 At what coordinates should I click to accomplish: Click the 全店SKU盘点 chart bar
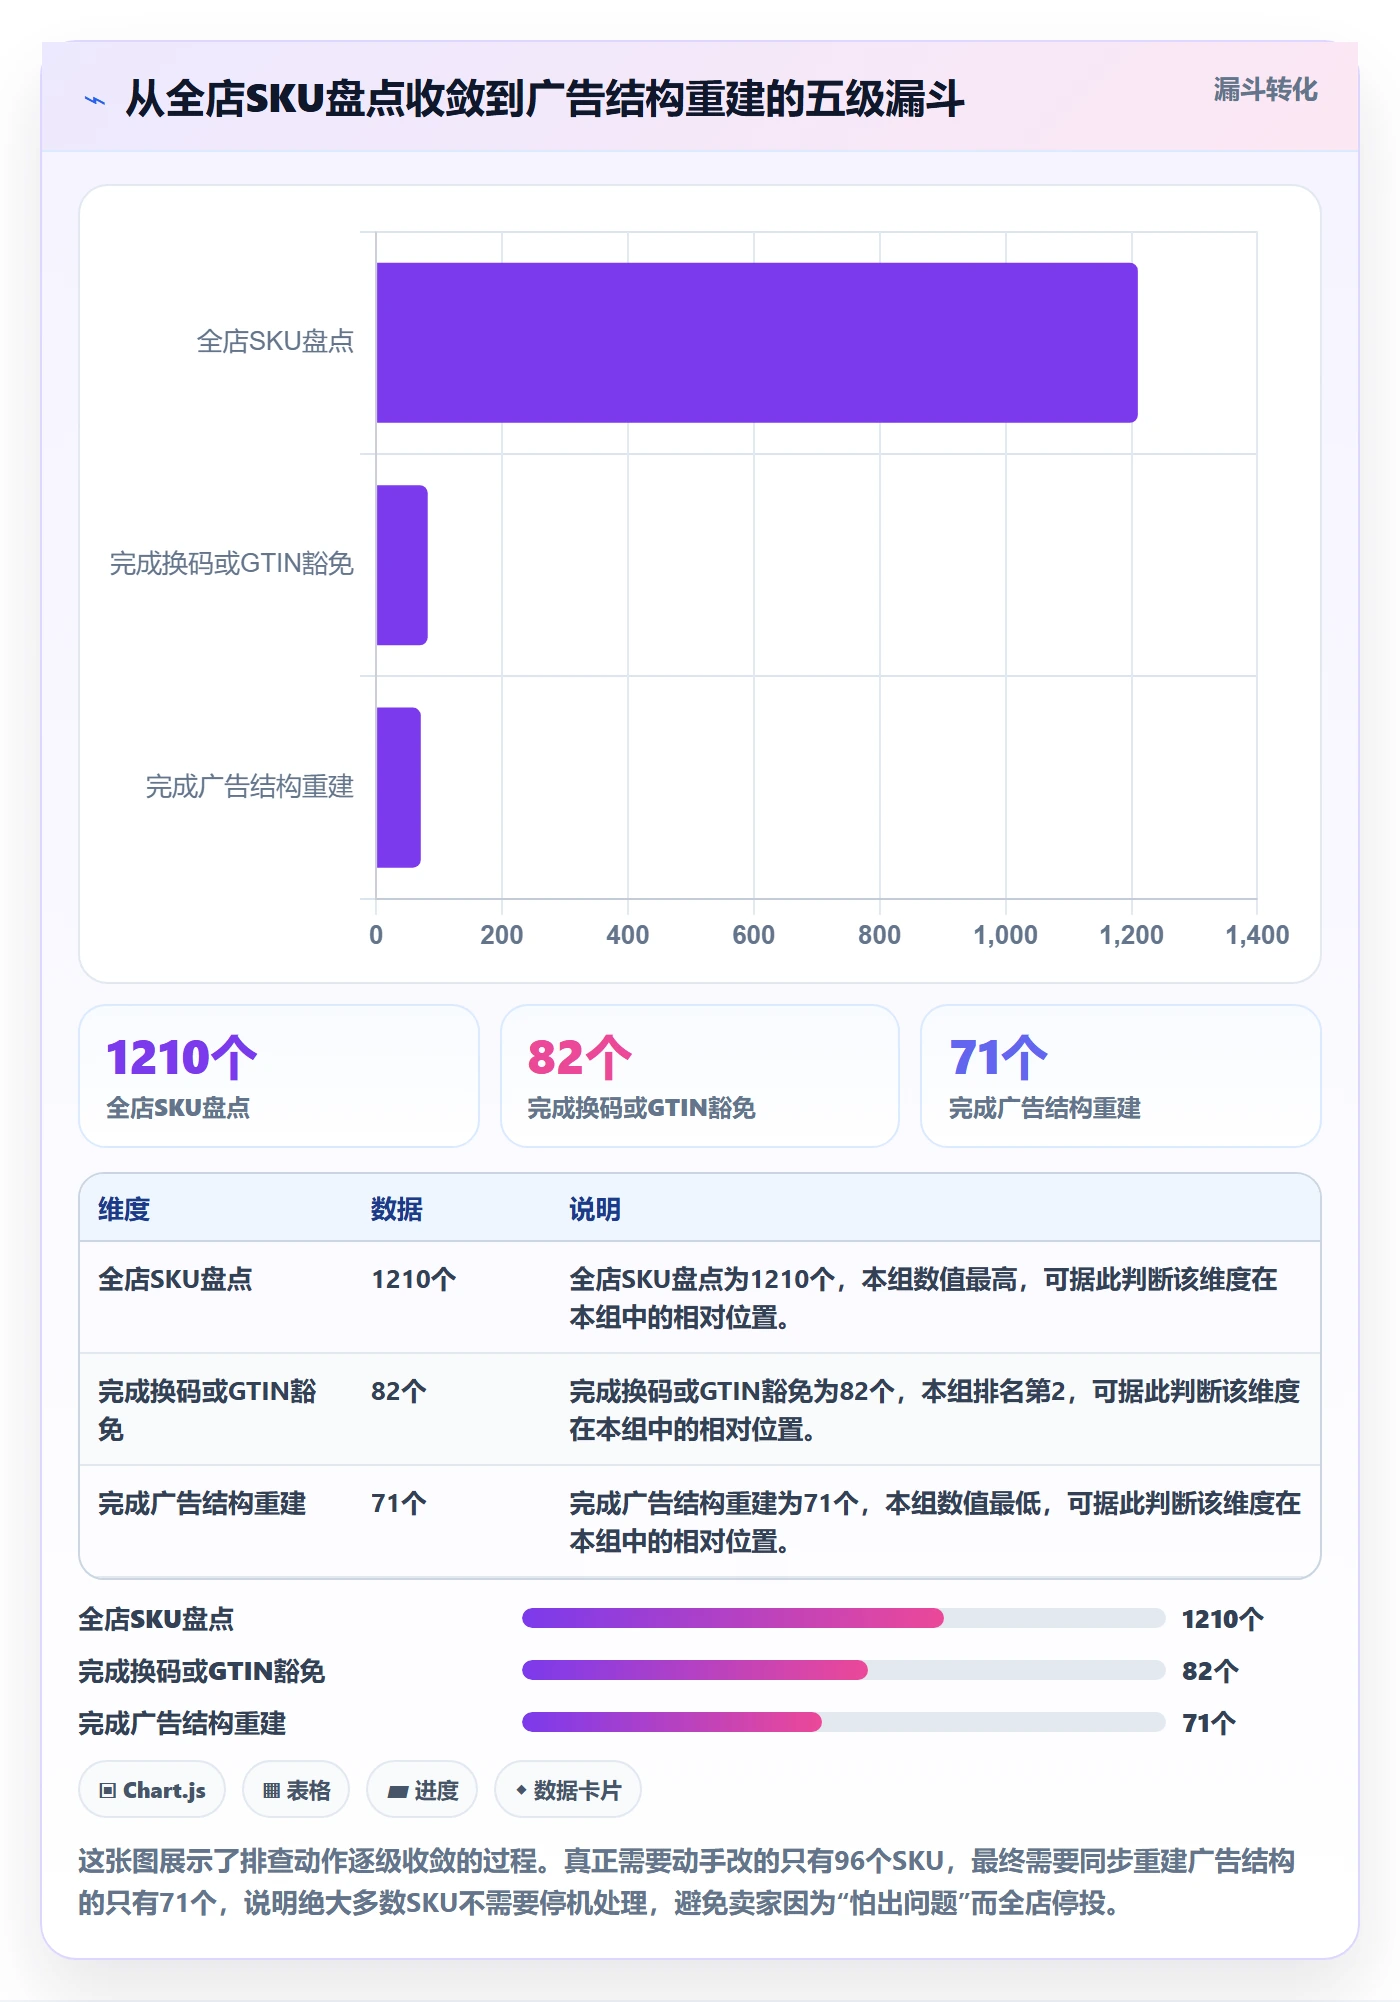(756, 342)
